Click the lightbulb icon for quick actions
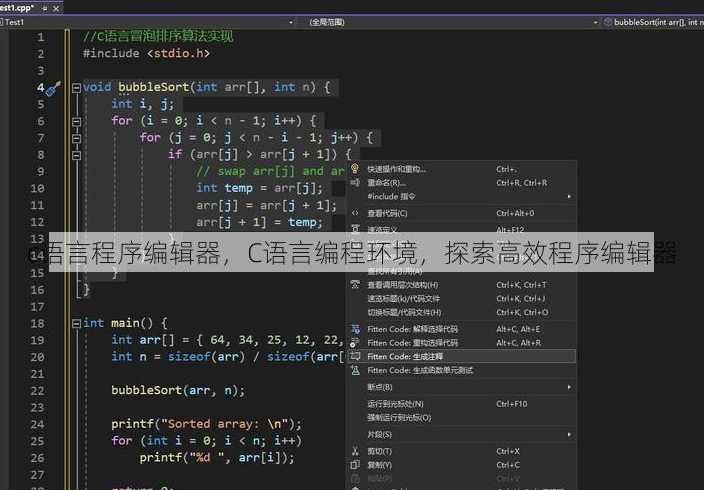Screen dimensions: 704x490 [355, 168]
